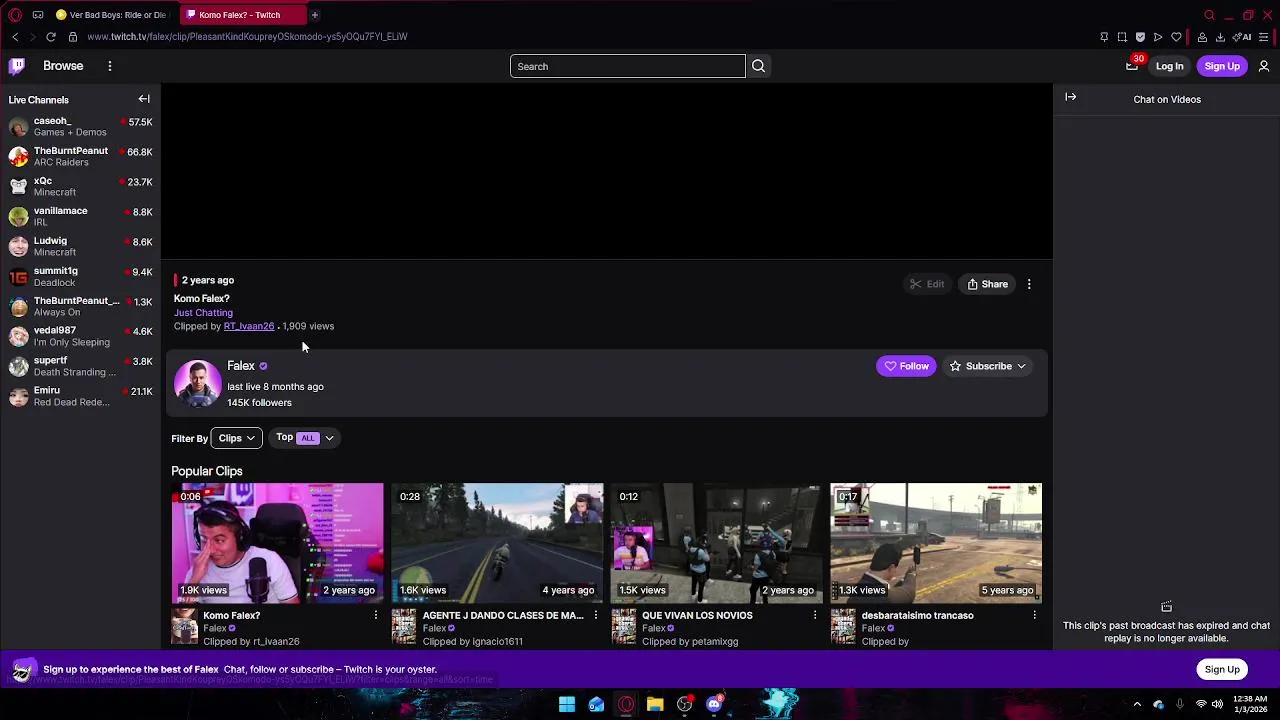The width and height of the screenshot is (1280, 720).
Task: Open the clip's three-dot options menu
Action: [1029, 284]
